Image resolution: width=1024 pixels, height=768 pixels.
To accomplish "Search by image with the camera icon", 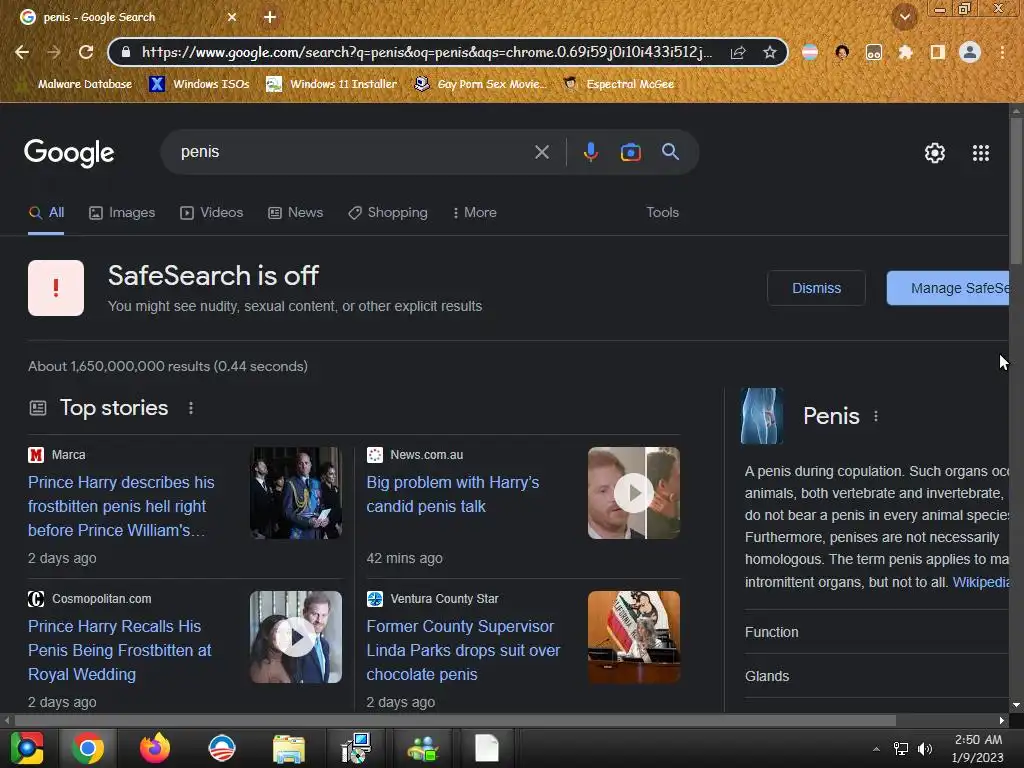I will click(630, 152).
